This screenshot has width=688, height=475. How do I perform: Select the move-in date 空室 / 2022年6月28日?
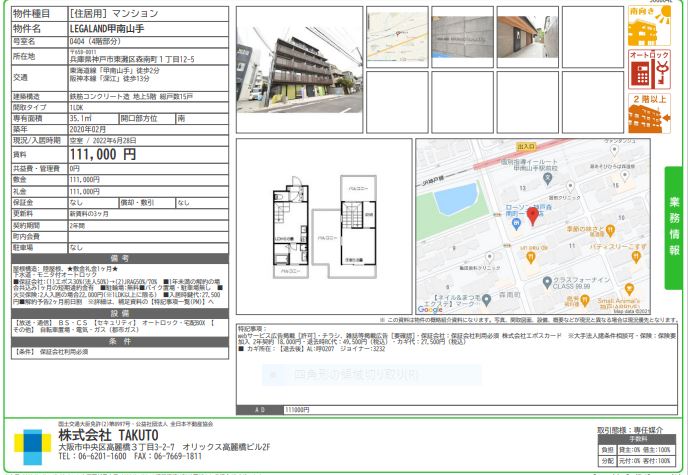(x=103, y=141)
